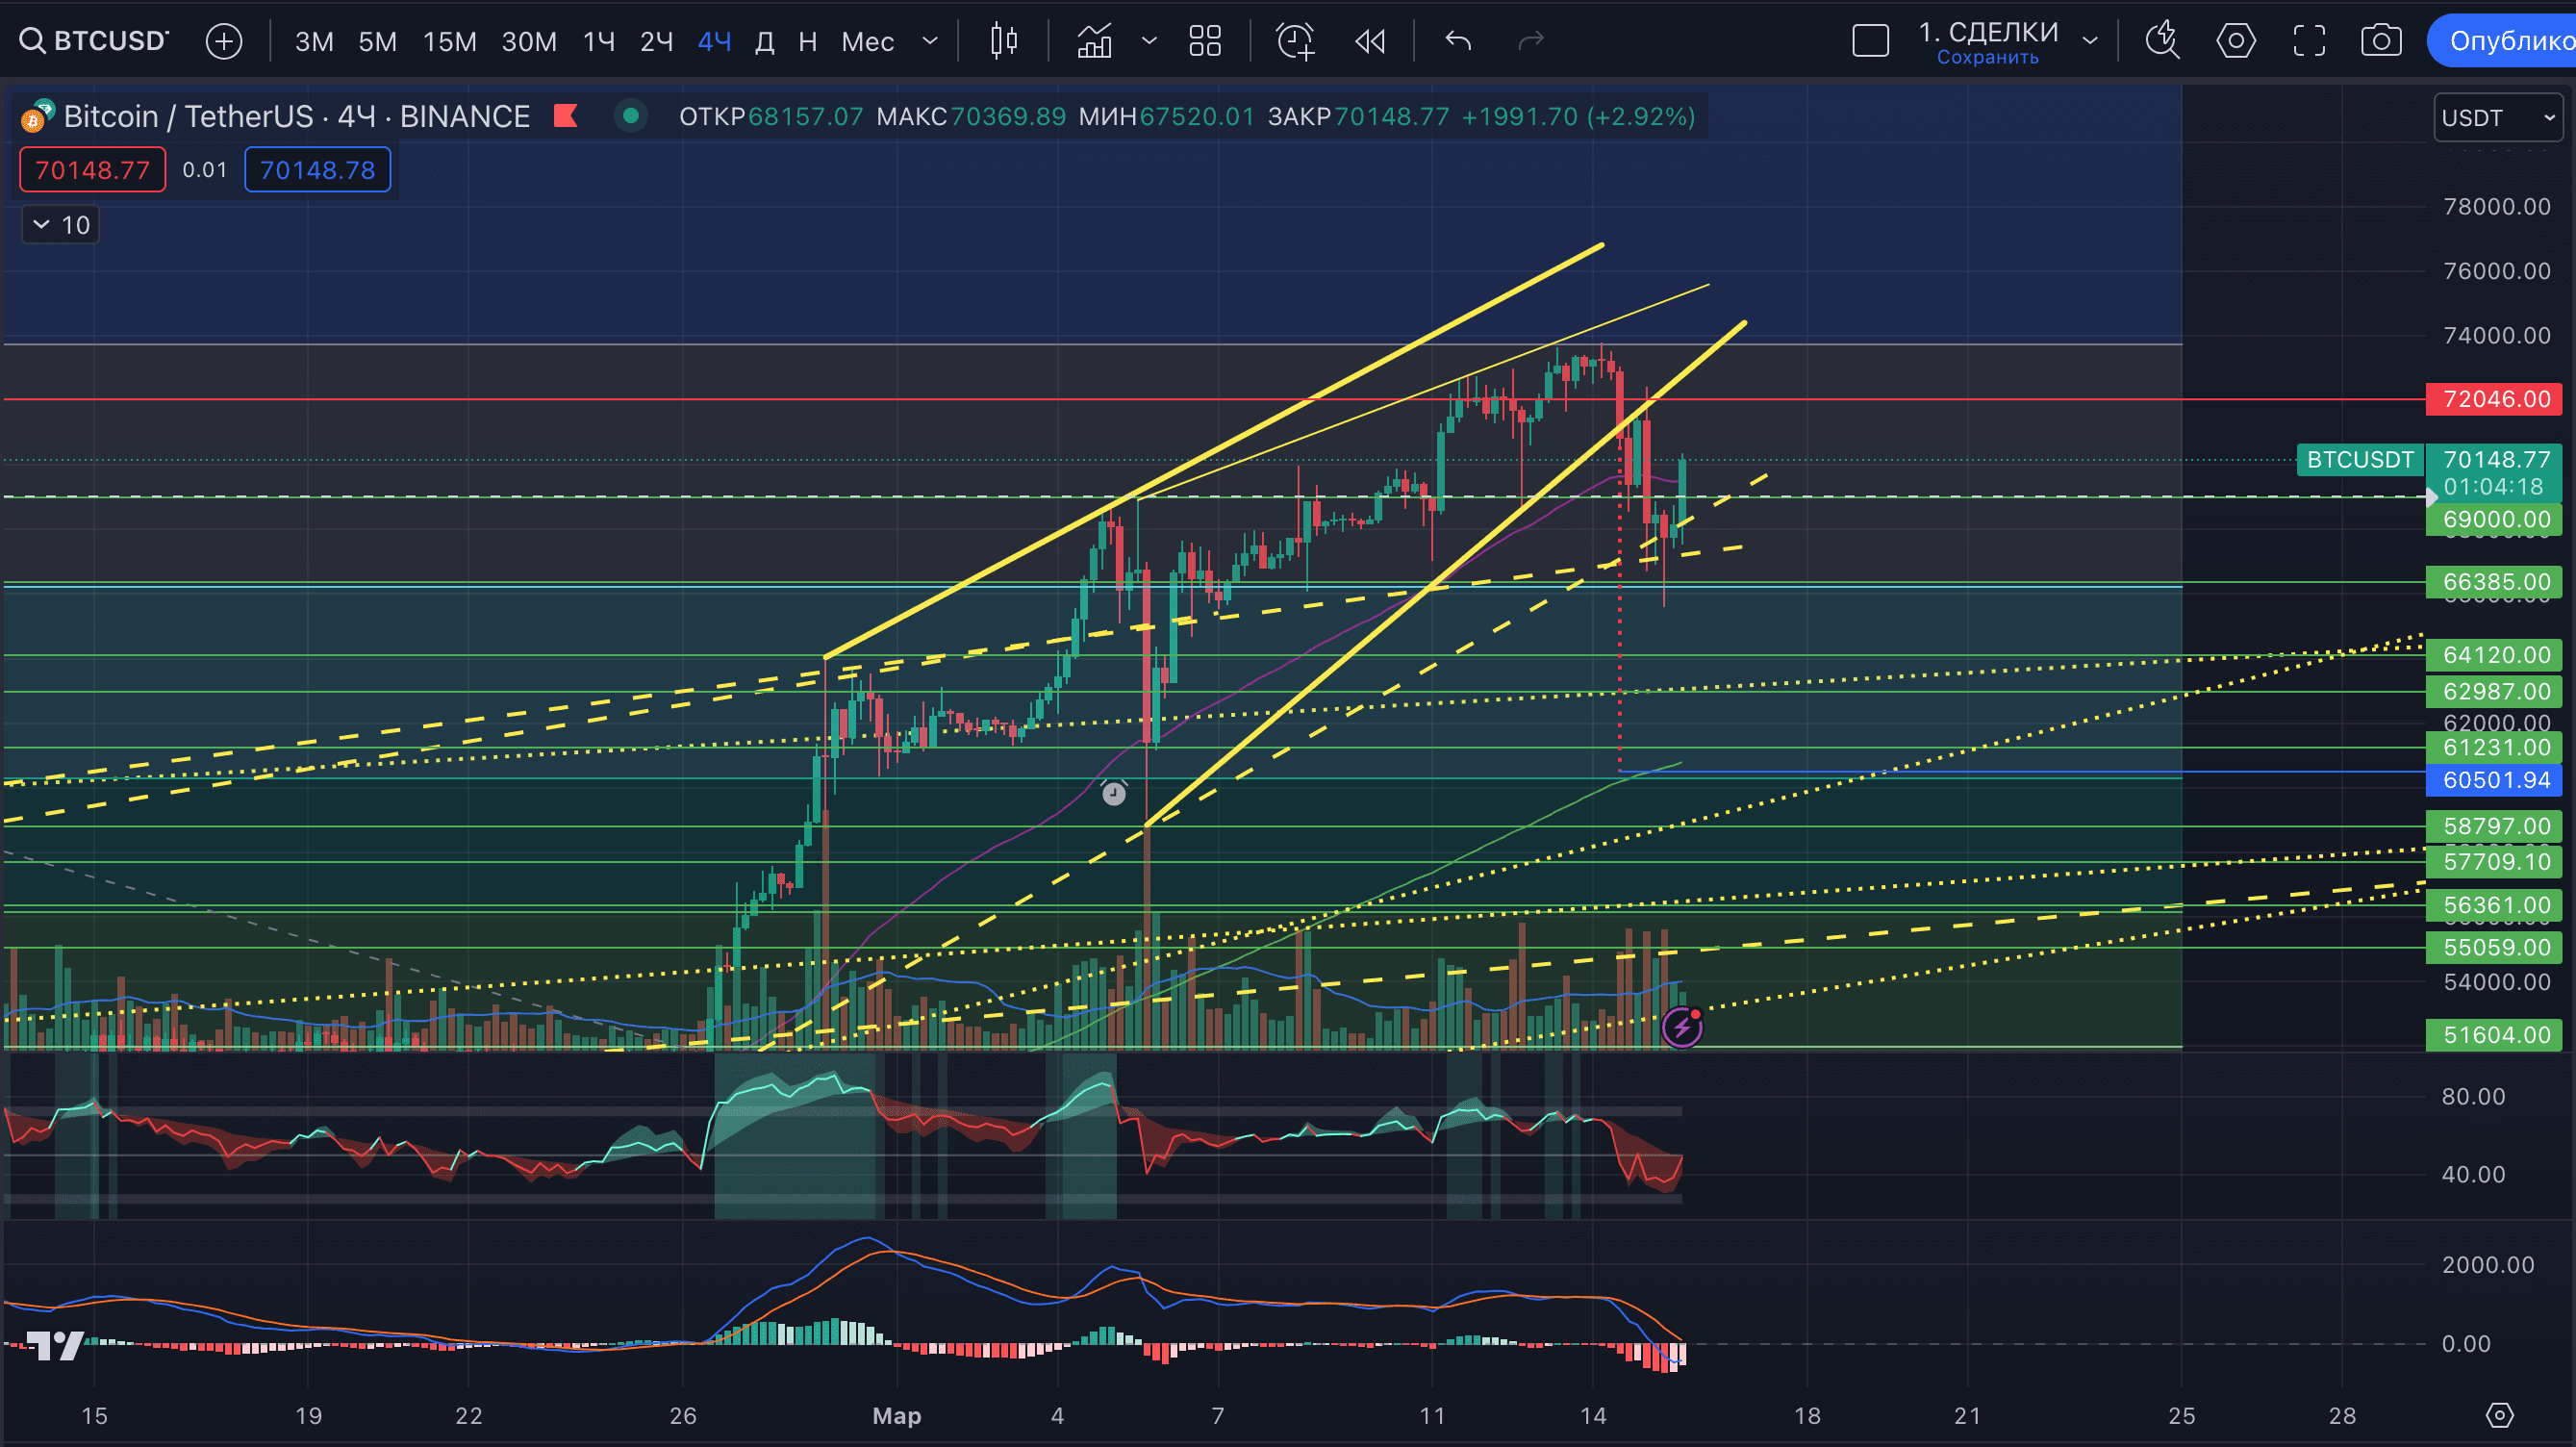Image resolution: width=2576 pixels, height=1447 pixels.
Task: Click the Сохранить save link
Action: click(x=1988, y=57)
